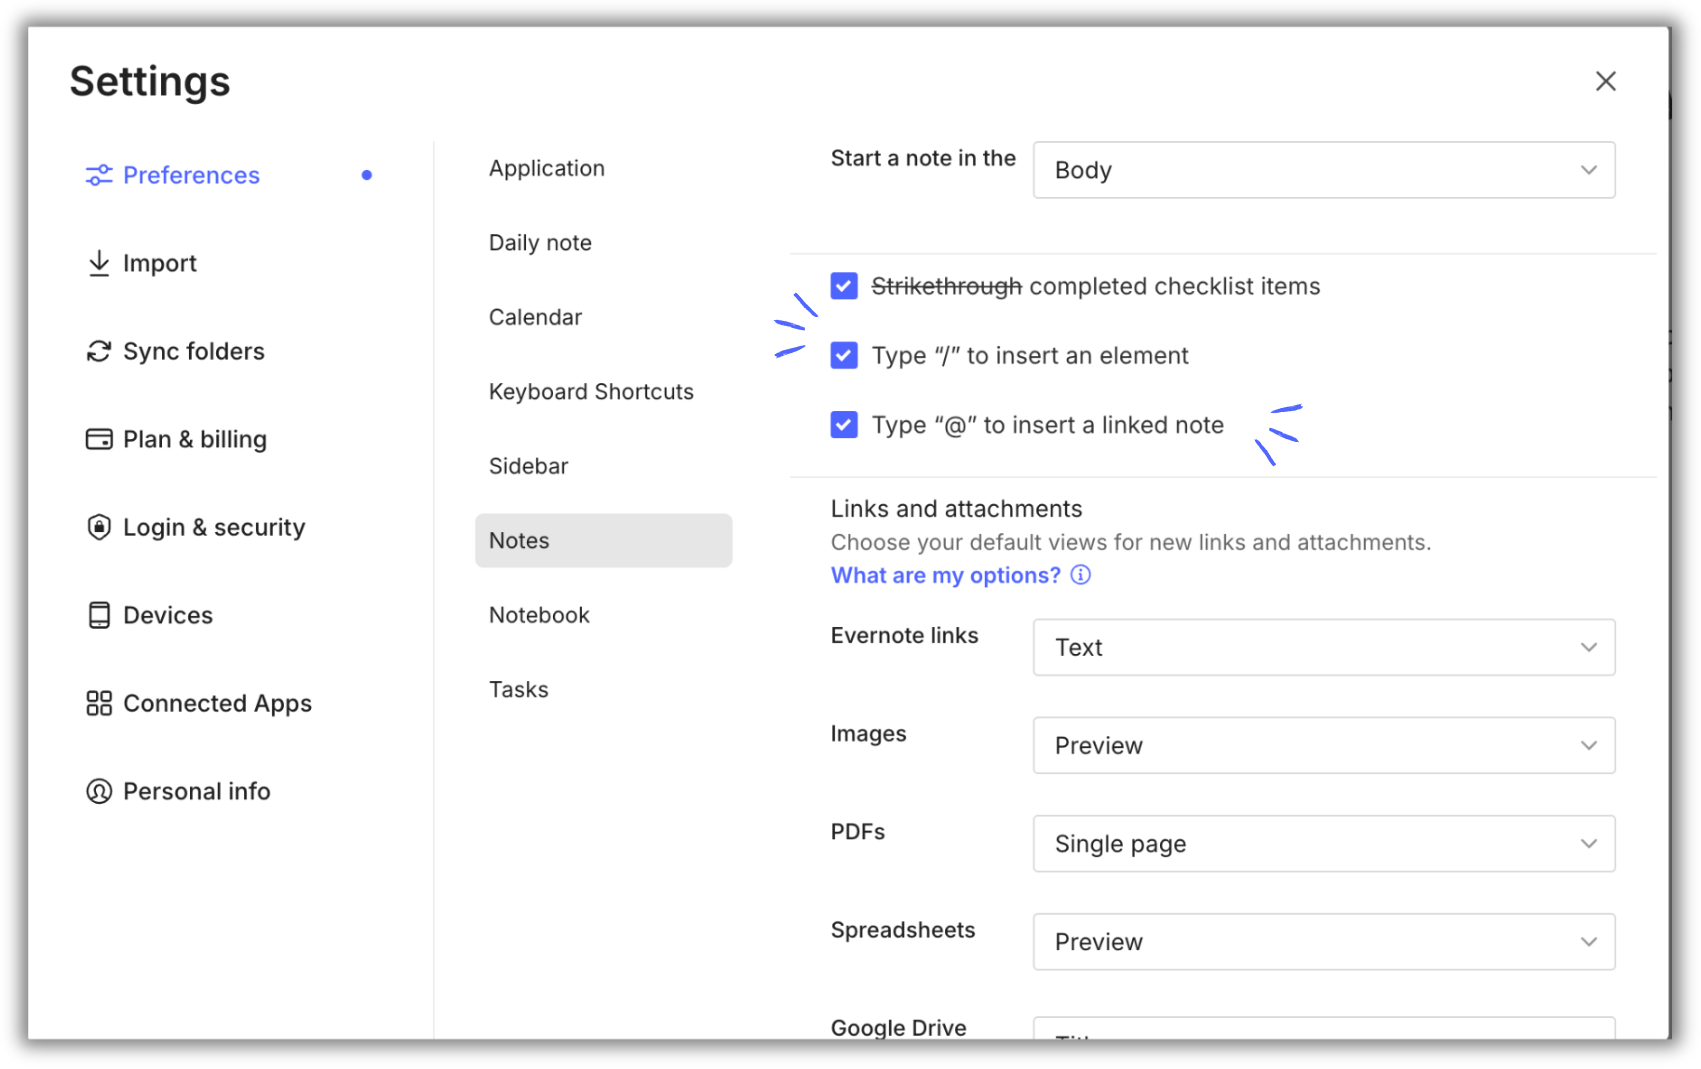Disable Type "/" to insert an element
Image resolution: width=1701 pixels, height=1069 pixels.
click(x=843, y=356)
